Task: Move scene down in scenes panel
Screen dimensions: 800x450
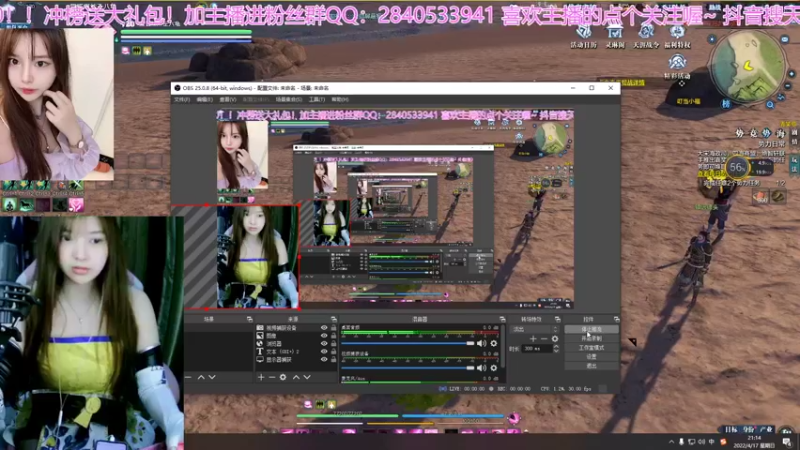Action: coord(212,377)
